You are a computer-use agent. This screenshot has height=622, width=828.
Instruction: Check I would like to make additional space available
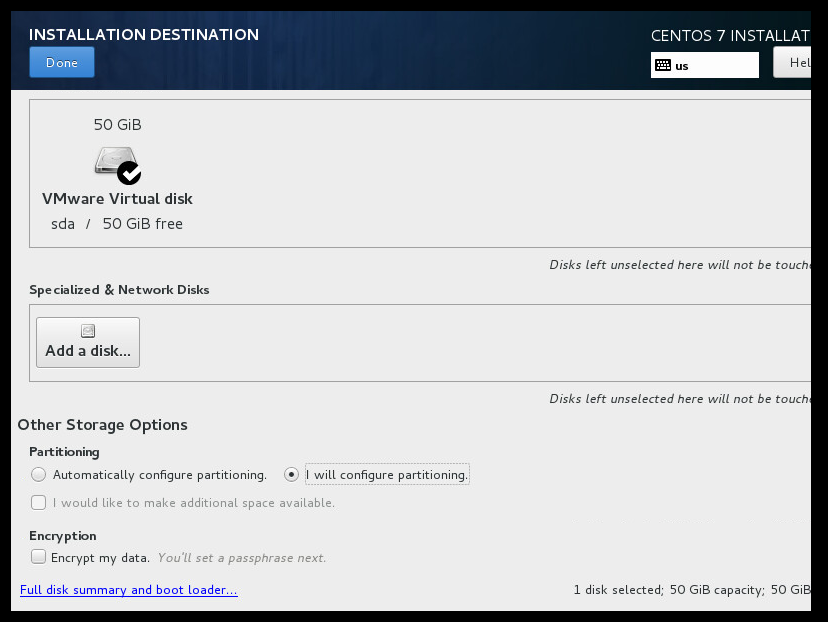[x=39, y=503]
